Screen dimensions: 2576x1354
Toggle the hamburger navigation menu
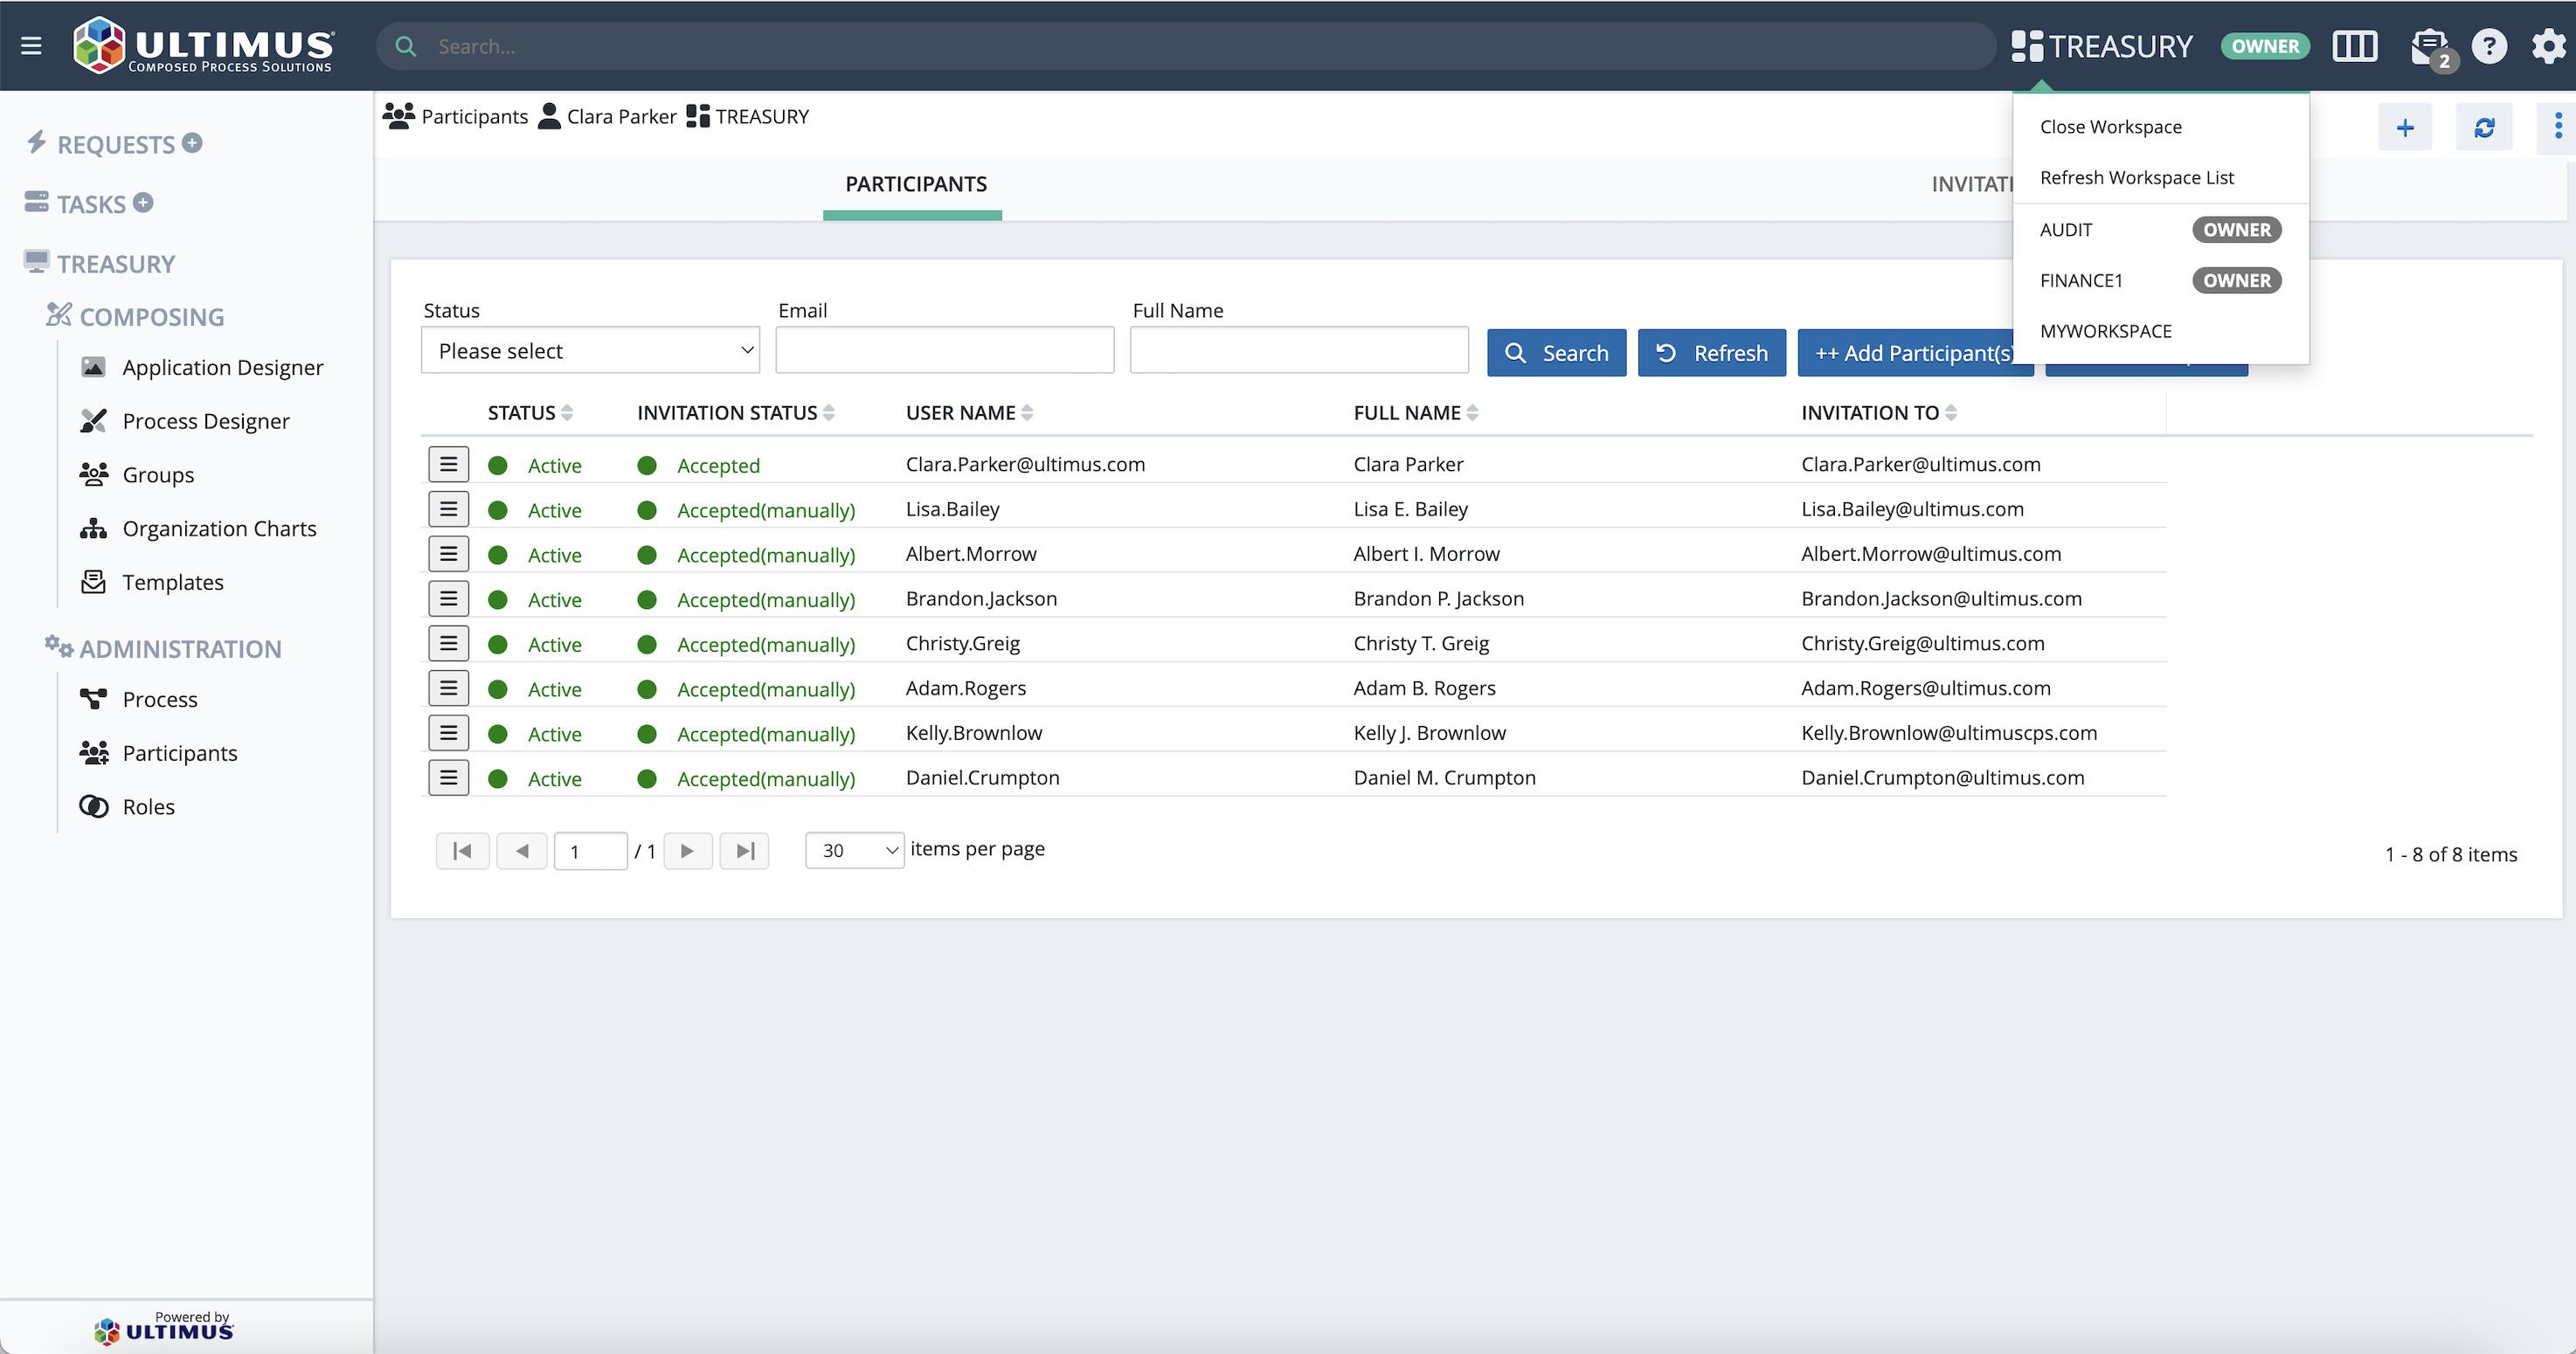(31, 46)
